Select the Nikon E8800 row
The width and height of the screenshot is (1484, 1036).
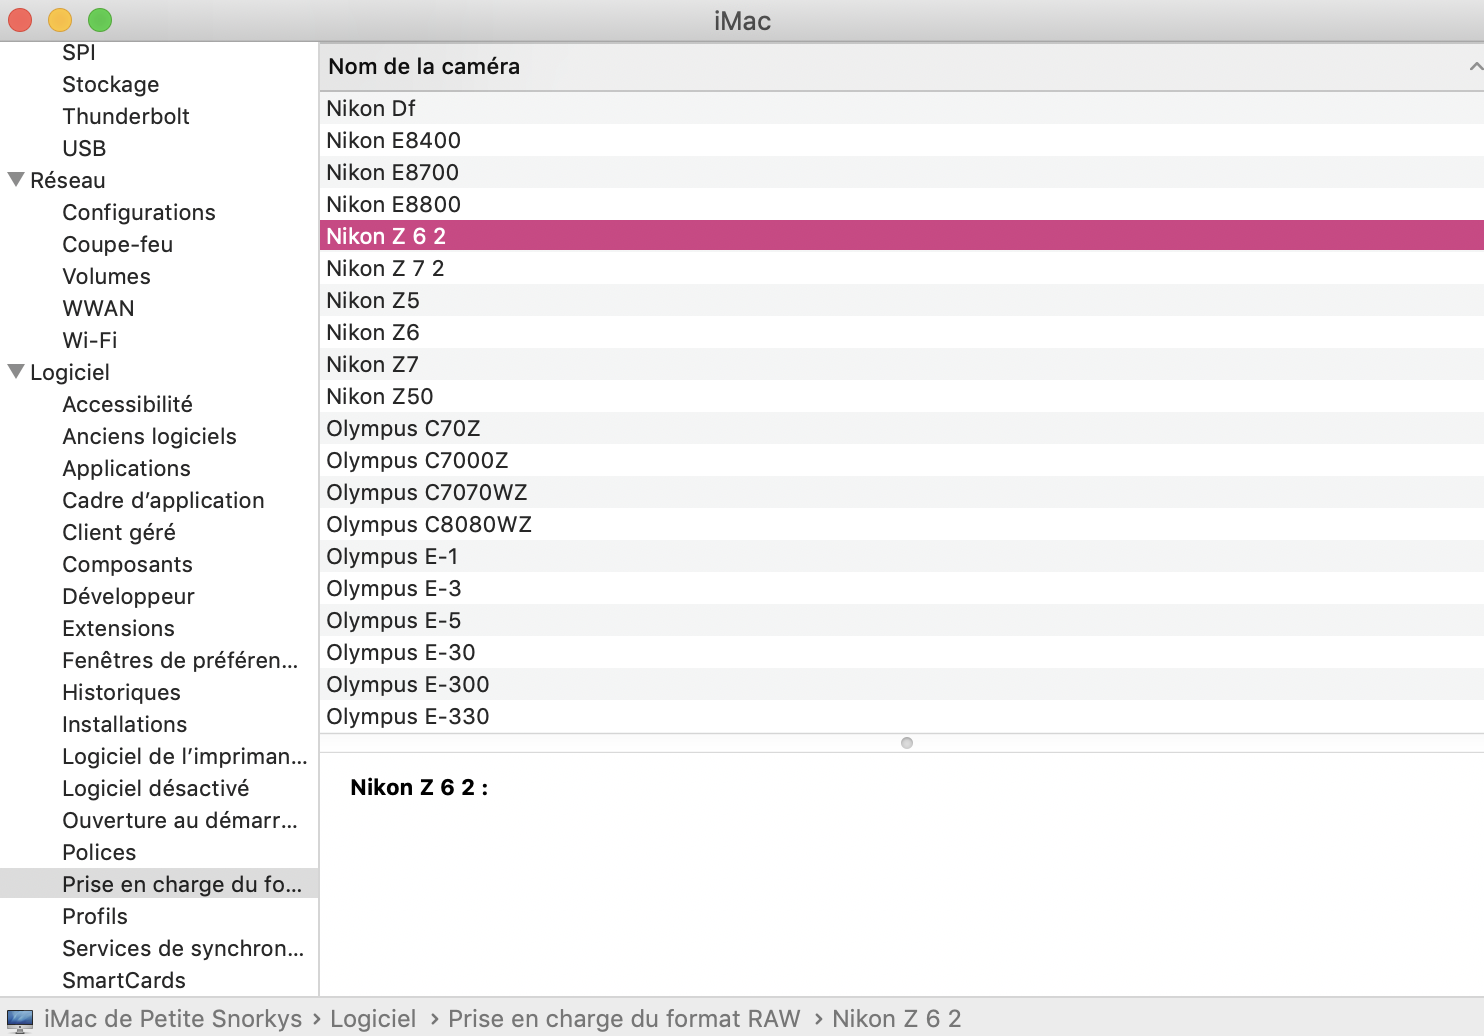coord(902,204)
